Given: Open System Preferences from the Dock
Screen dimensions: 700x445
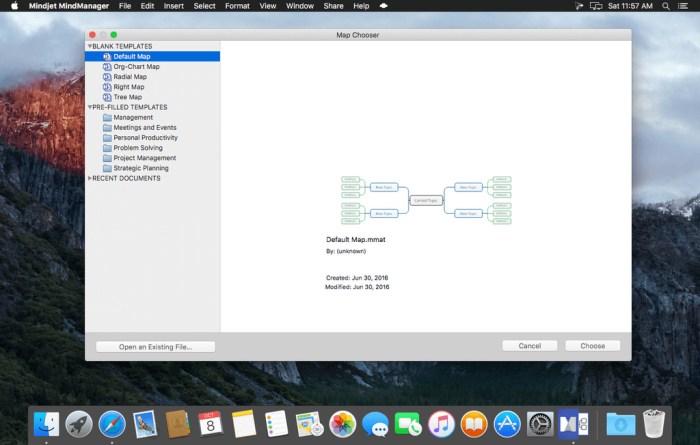Looking at the screenshot, I should [x=540, y=423].
